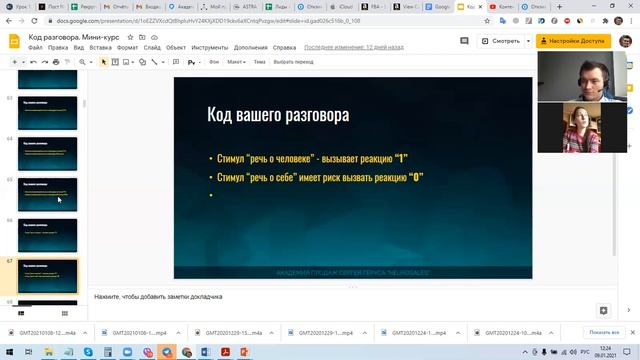Click the Тема theme button
This screenshot has width=640, height=360.
(259, 62)
